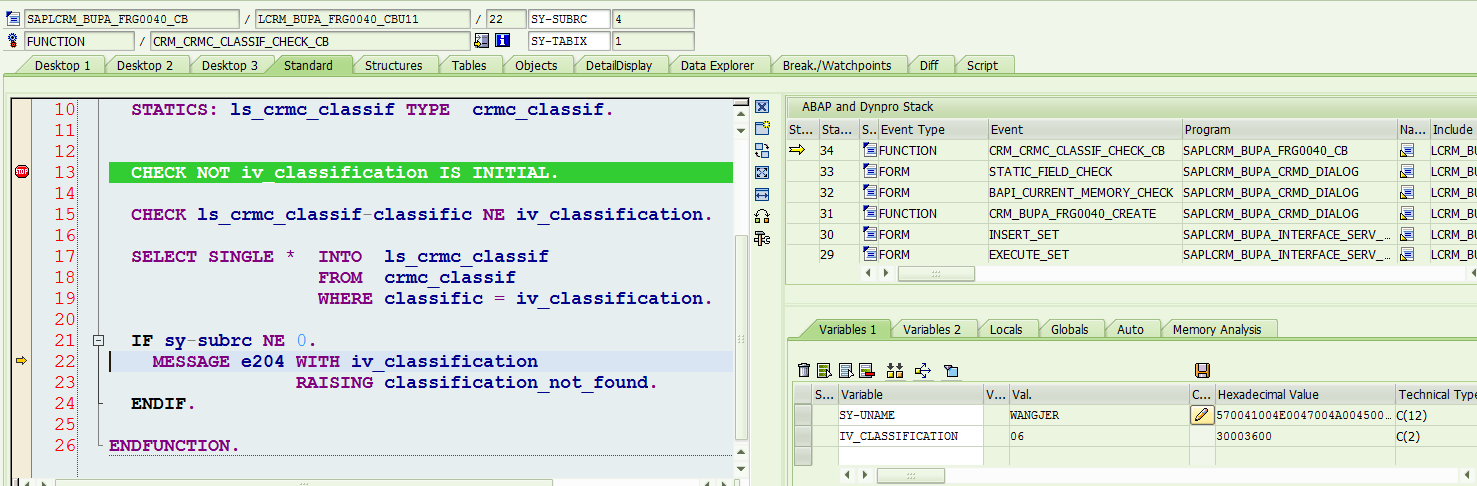1477x486 pixels.
Task: Click the stack type icon in row 34
Action: pyautogui.click(x=869, y=150)
